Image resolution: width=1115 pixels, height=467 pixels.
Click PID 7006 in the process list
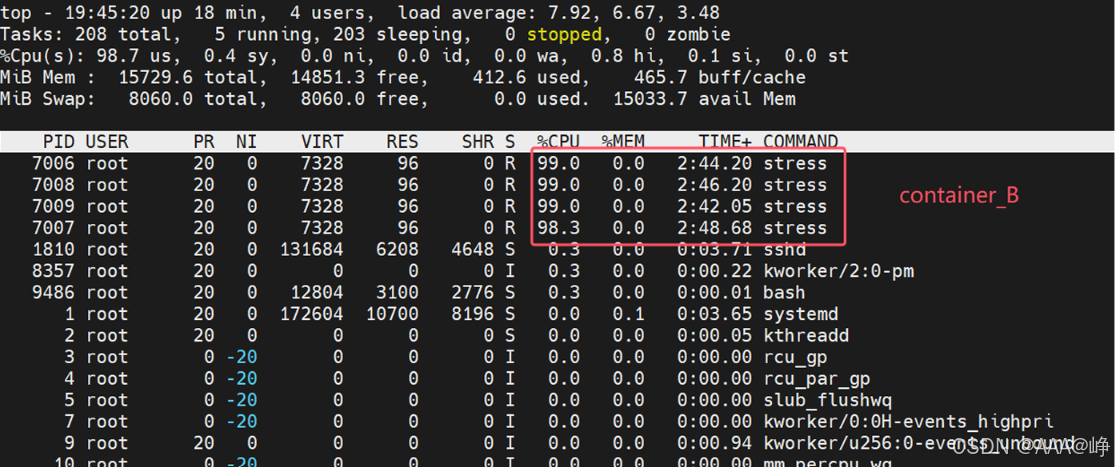[53, 163]
